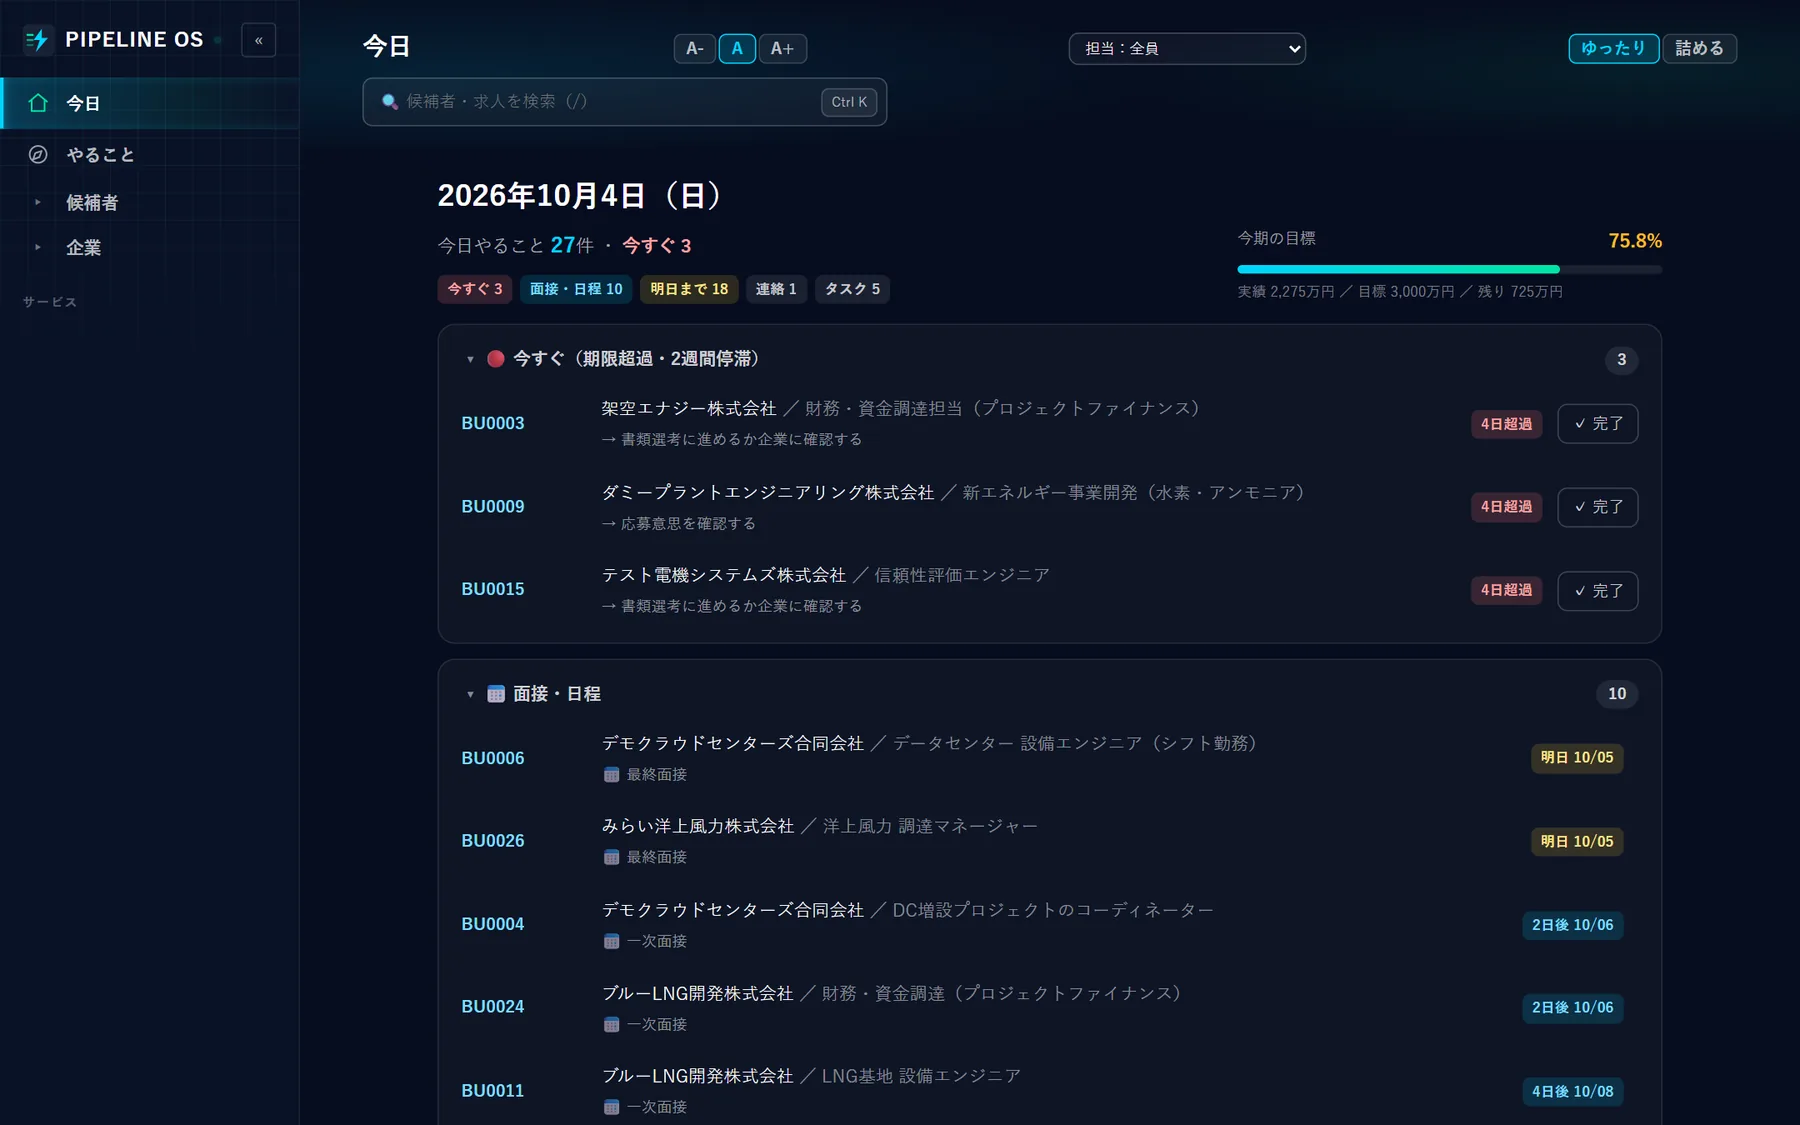Viewport: 1800px width, 1125px height.
Task: Filter by the 今すぐ 3 chip
Action: (475, 289)
